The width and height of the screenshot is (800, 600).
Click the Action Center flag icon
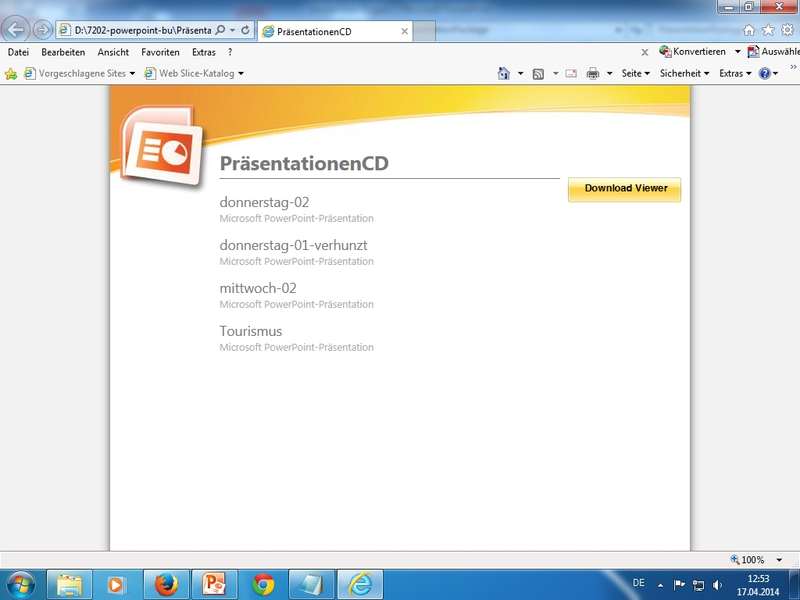679,585
